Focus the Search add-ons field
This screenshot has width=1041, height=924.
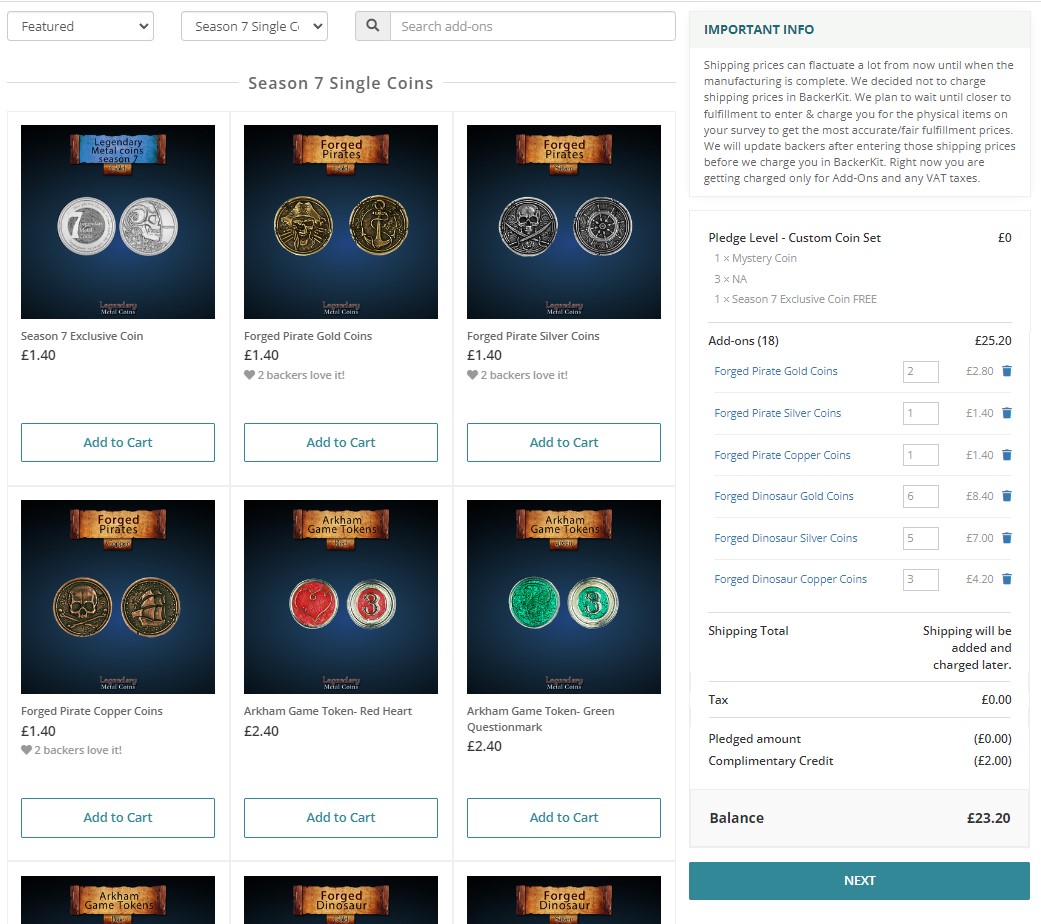[532, 26]
